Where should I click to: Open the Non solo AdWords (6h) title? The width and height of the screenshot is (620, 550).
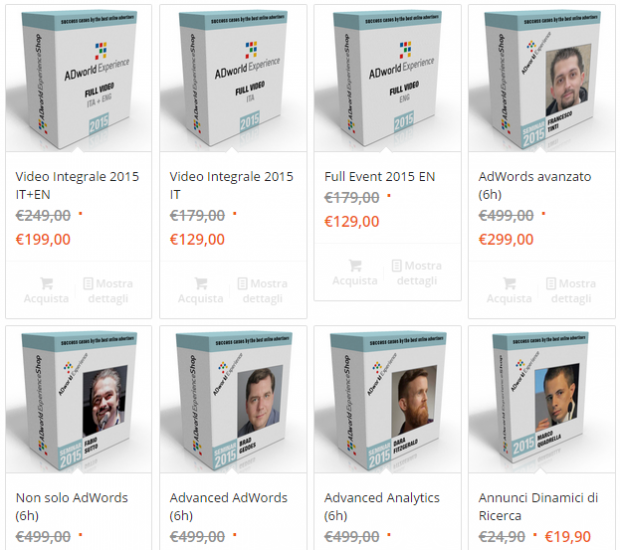[x=72, y=507]
